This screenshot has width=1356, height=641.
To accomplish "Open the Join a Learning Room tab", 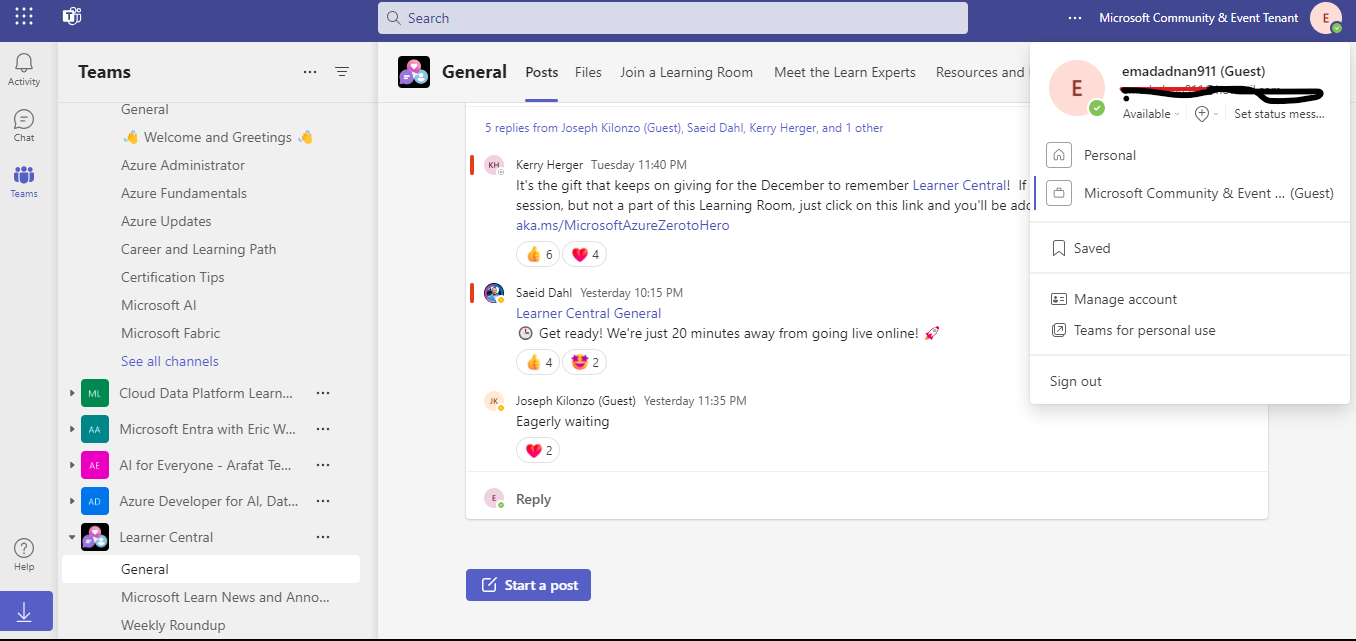I will [686, 72].
